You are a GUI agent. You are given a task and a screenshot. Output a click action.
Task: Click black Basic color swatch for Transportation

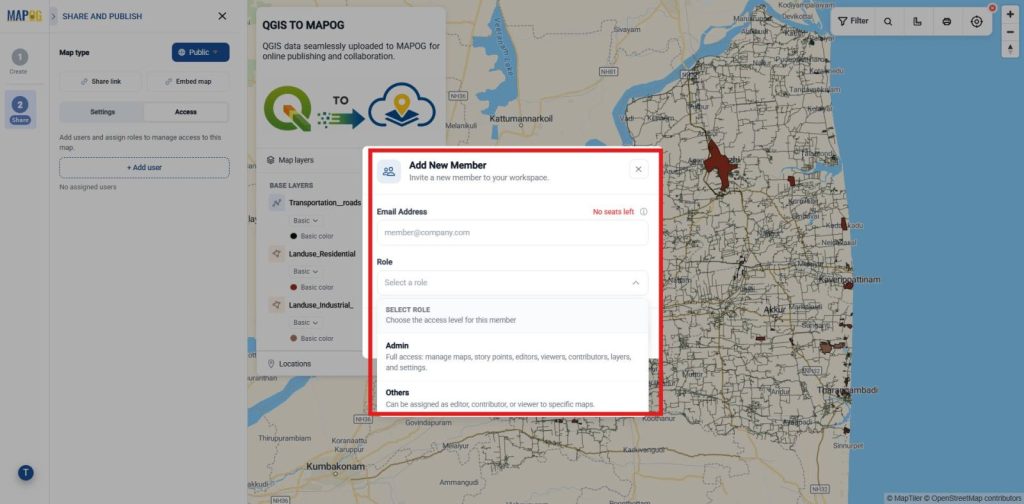[x=294, y=236]
